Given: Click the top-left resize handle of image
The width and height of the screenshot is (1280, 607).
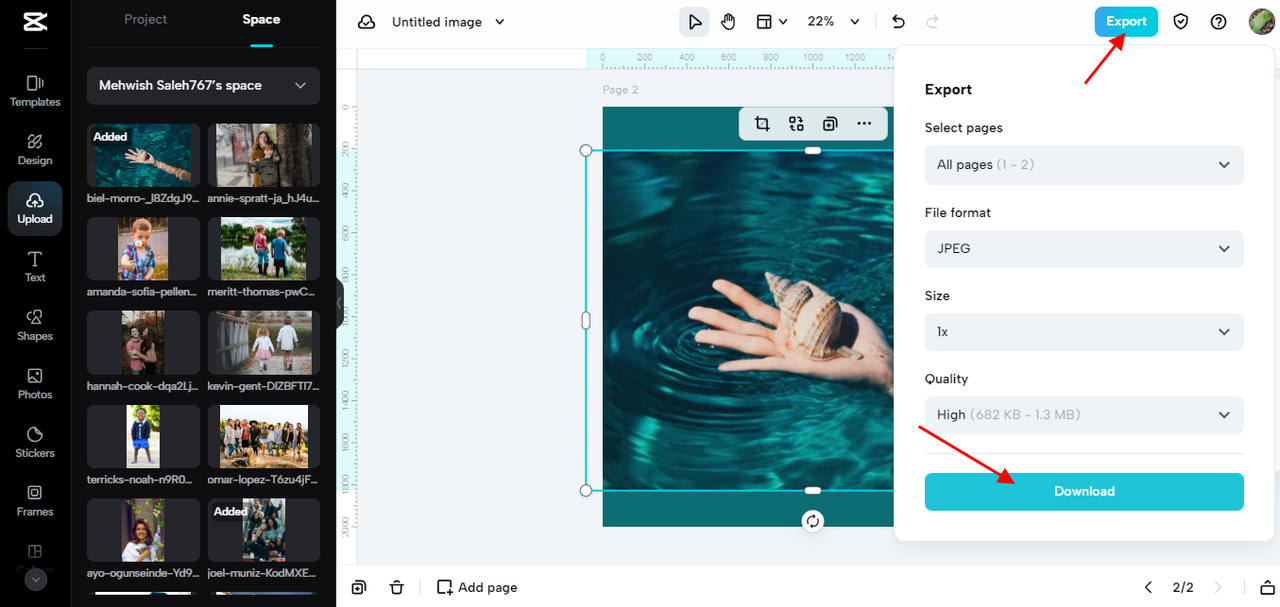Looking at the screenshot, I should tap(586, 150).
